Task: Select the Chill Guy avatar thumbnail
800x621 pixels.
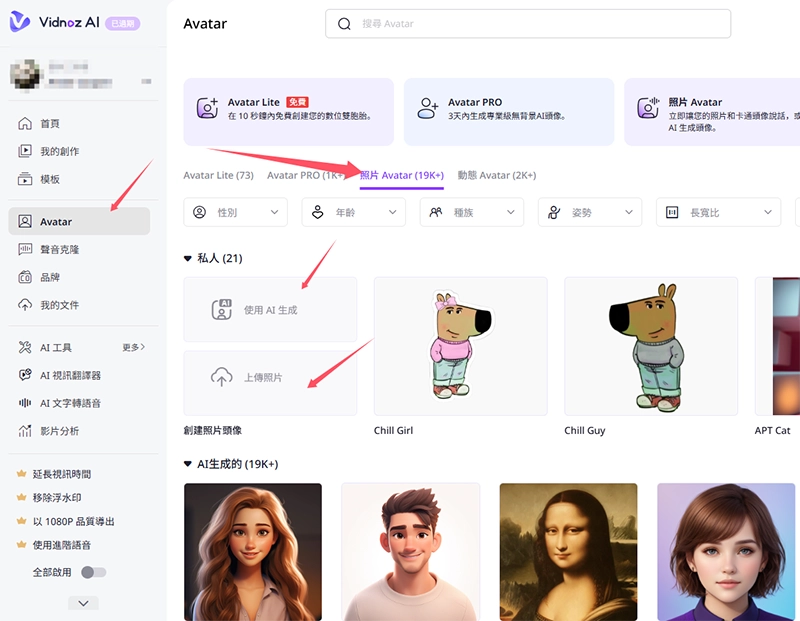Action: pyautogui.click(x=651, y=346)
